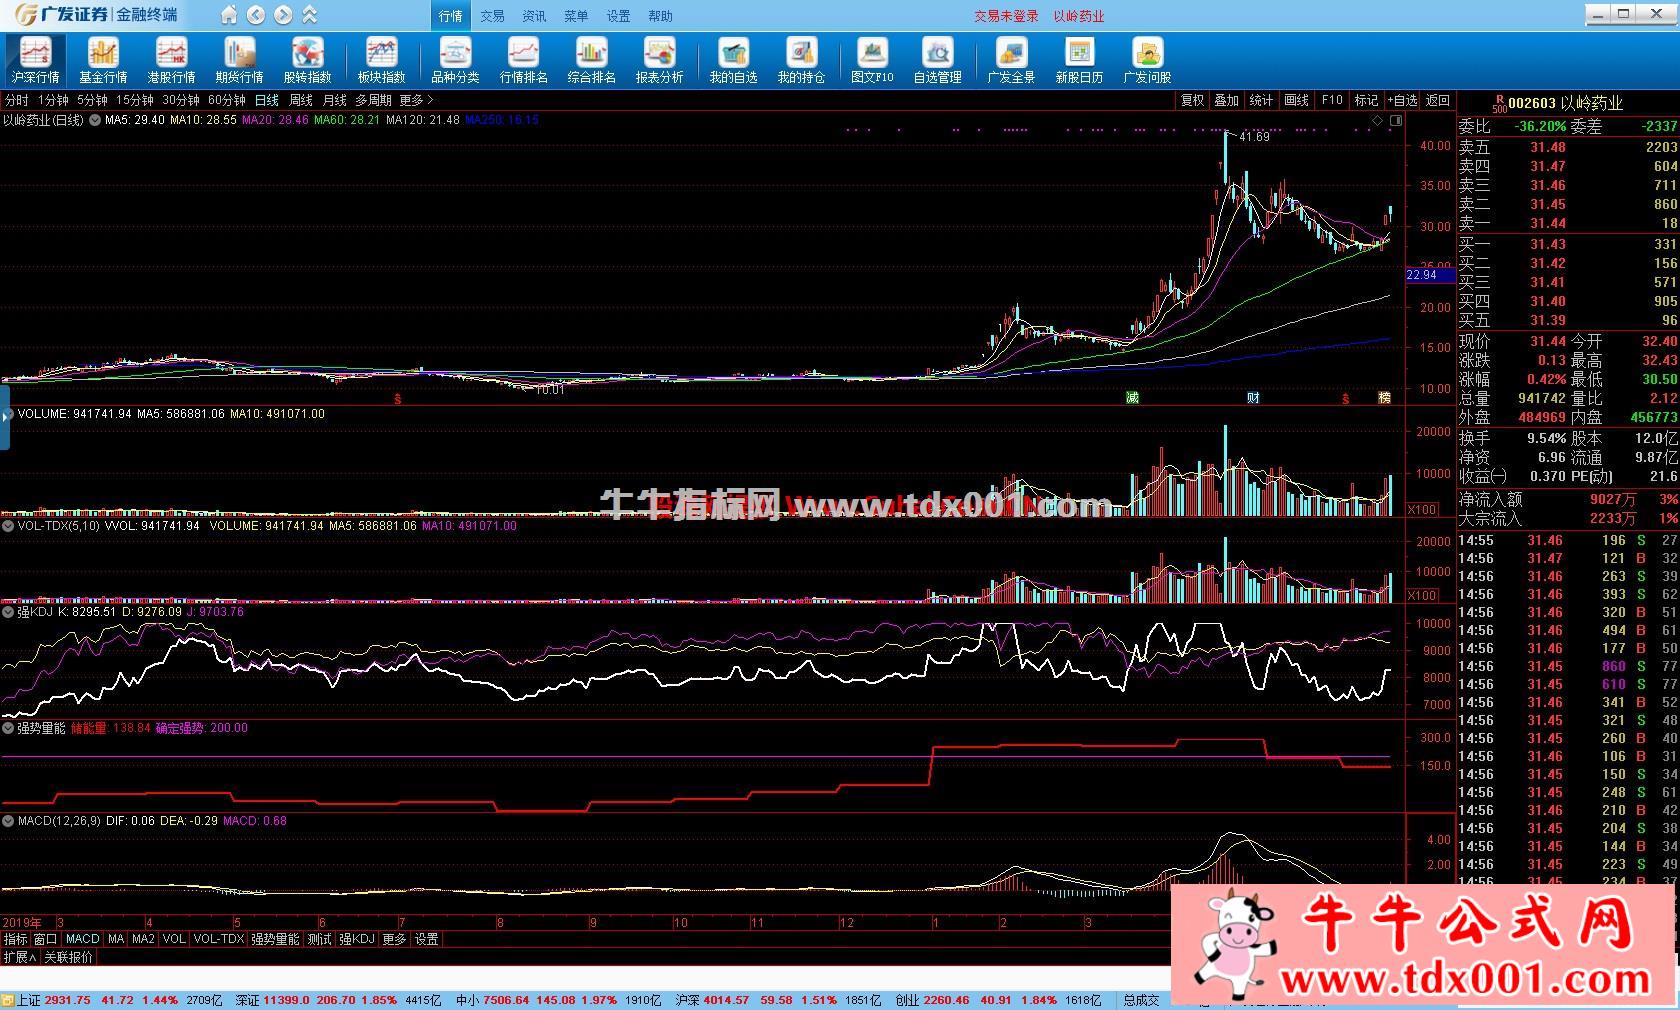The image size is (1680, 1010).
Task: Collapse toolbar with double up chevron
Action: tap(309, 15)
